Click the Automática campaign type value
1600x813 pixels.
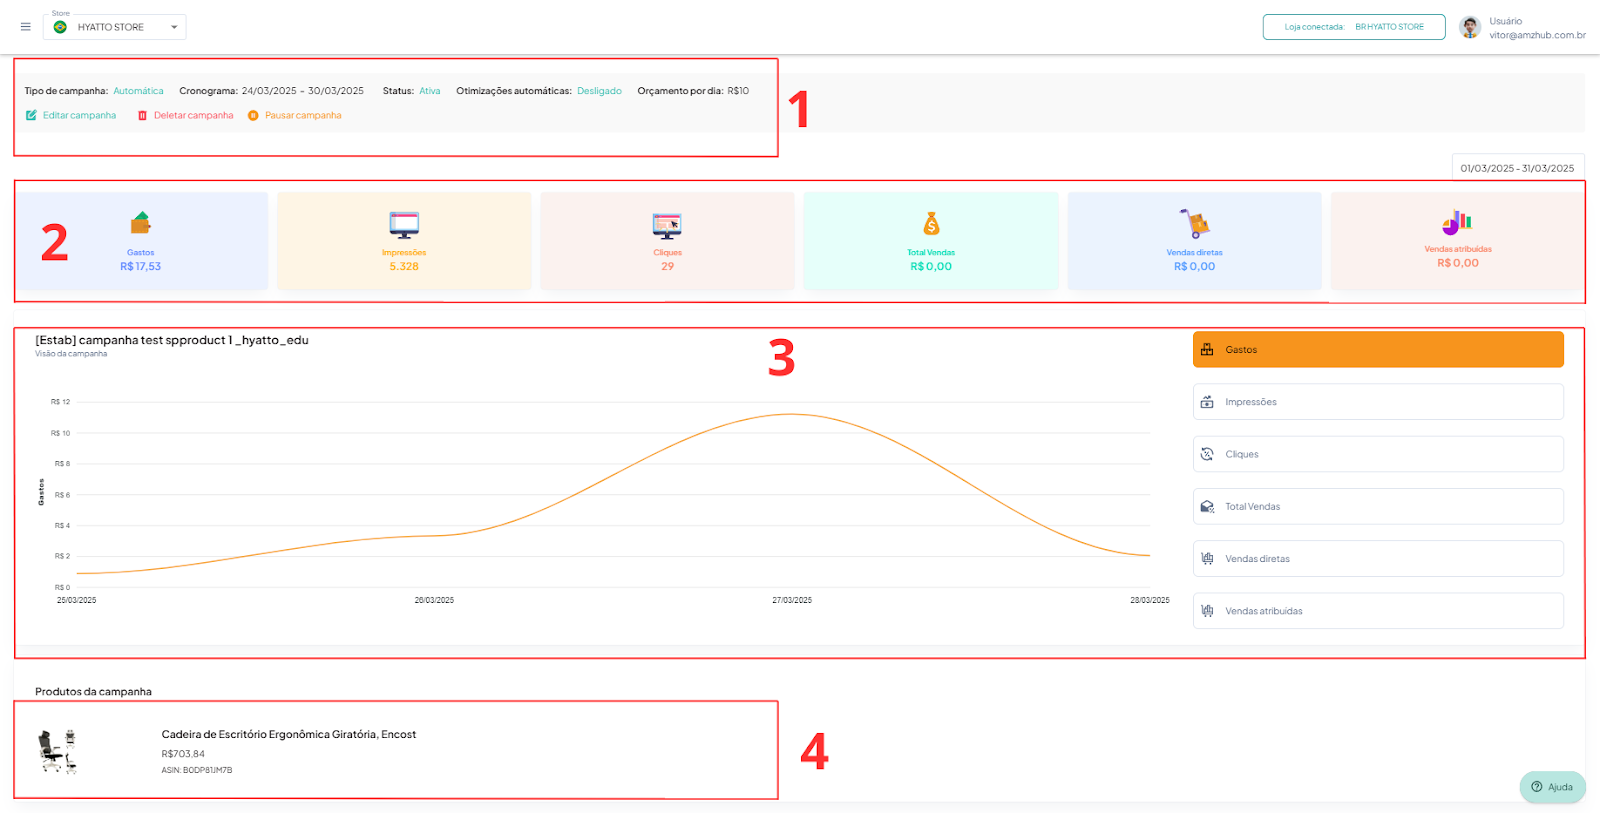138,91
